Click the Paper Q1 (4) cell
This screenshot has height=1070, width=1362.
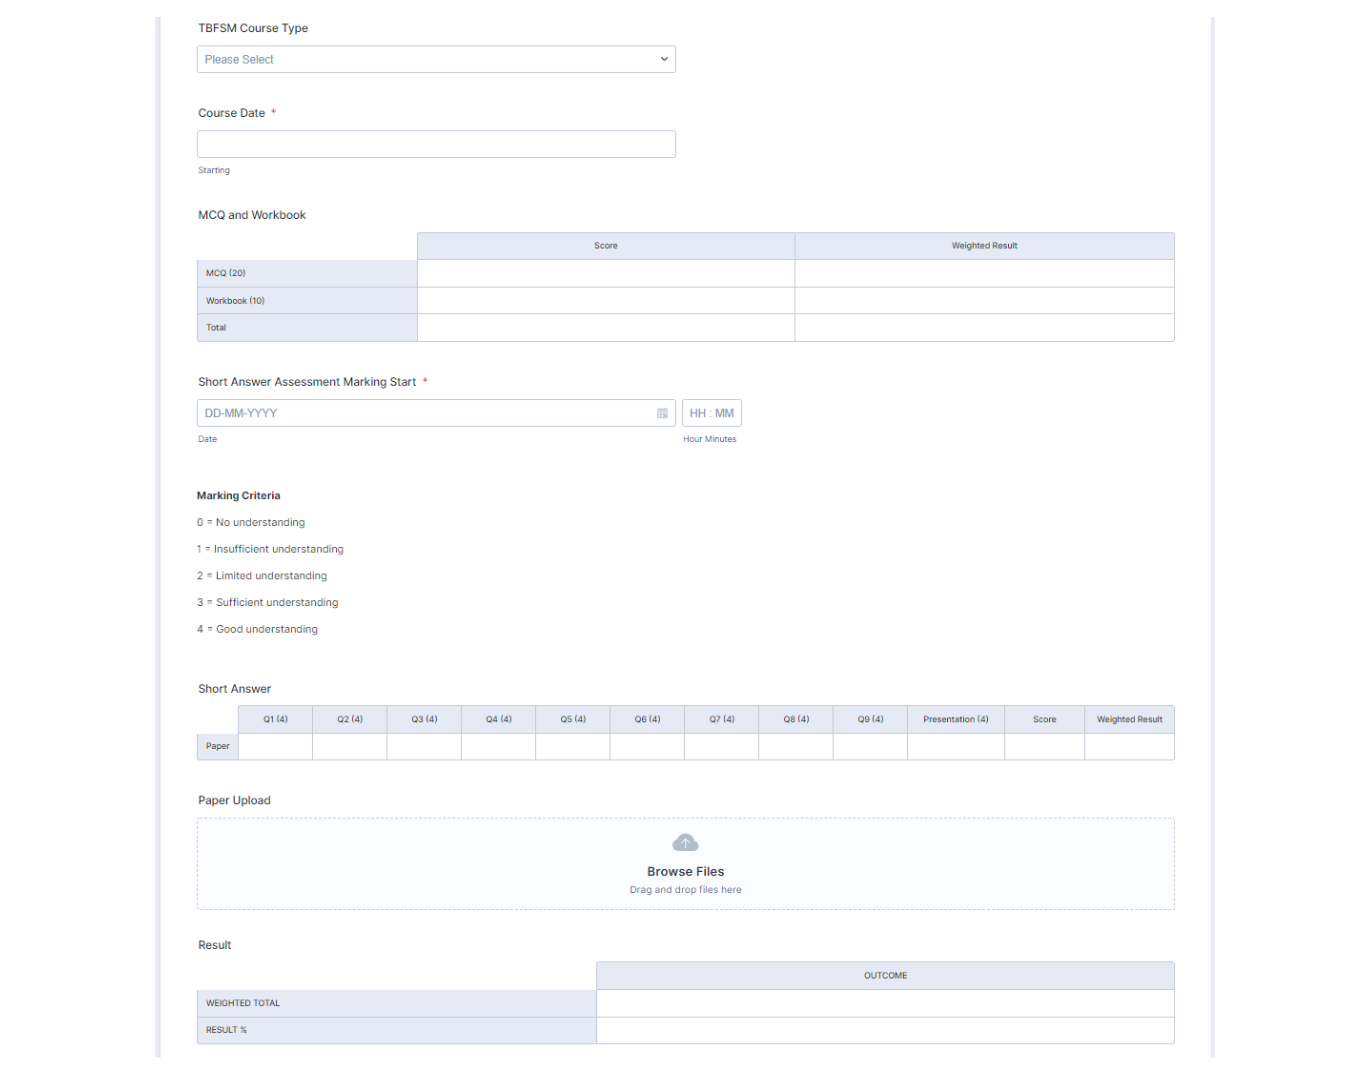[x=275, y=746]
